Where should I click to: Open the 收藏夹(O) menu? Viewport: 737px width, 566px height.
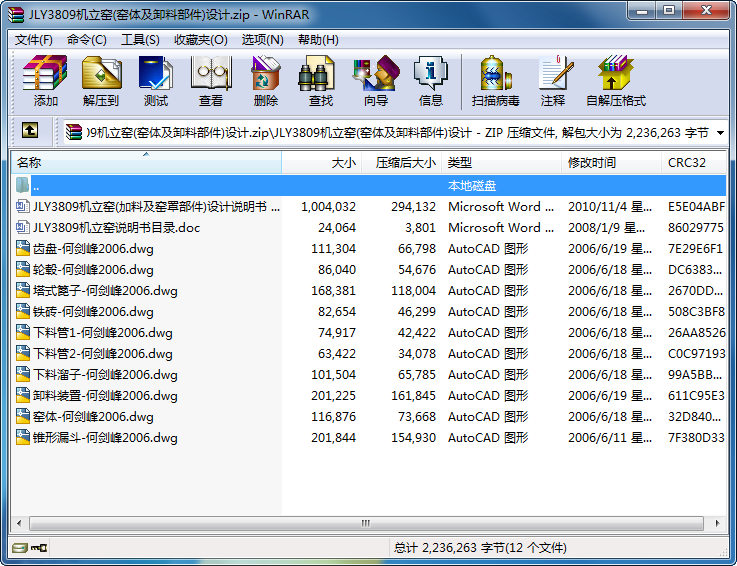click(x=201, y=39)
